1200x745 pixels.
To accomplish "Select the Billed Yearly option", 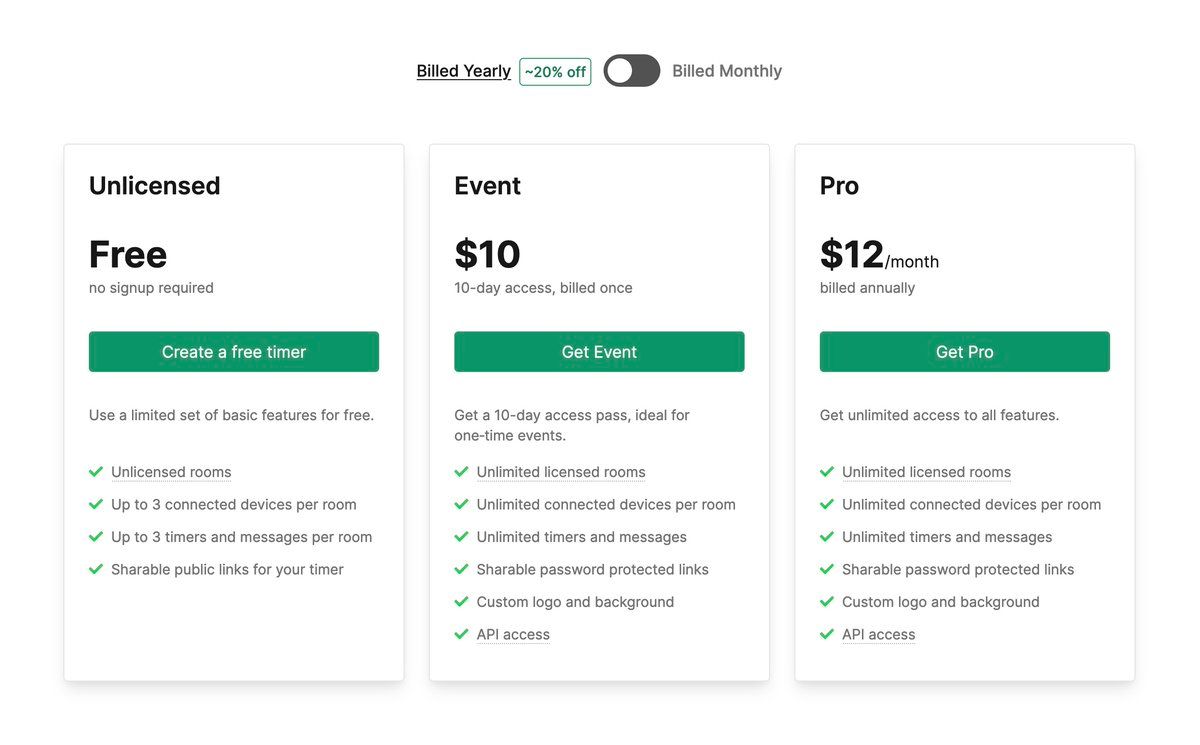I will coord(463,71).
